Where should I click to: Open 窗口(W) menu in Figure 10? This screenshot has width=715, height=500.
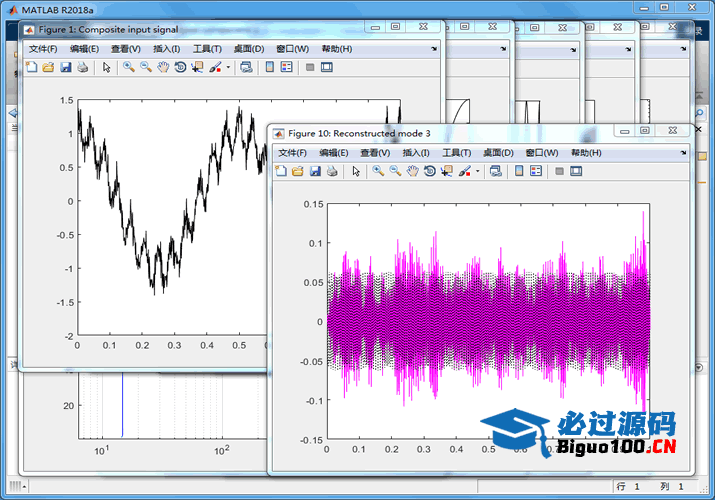542,153
